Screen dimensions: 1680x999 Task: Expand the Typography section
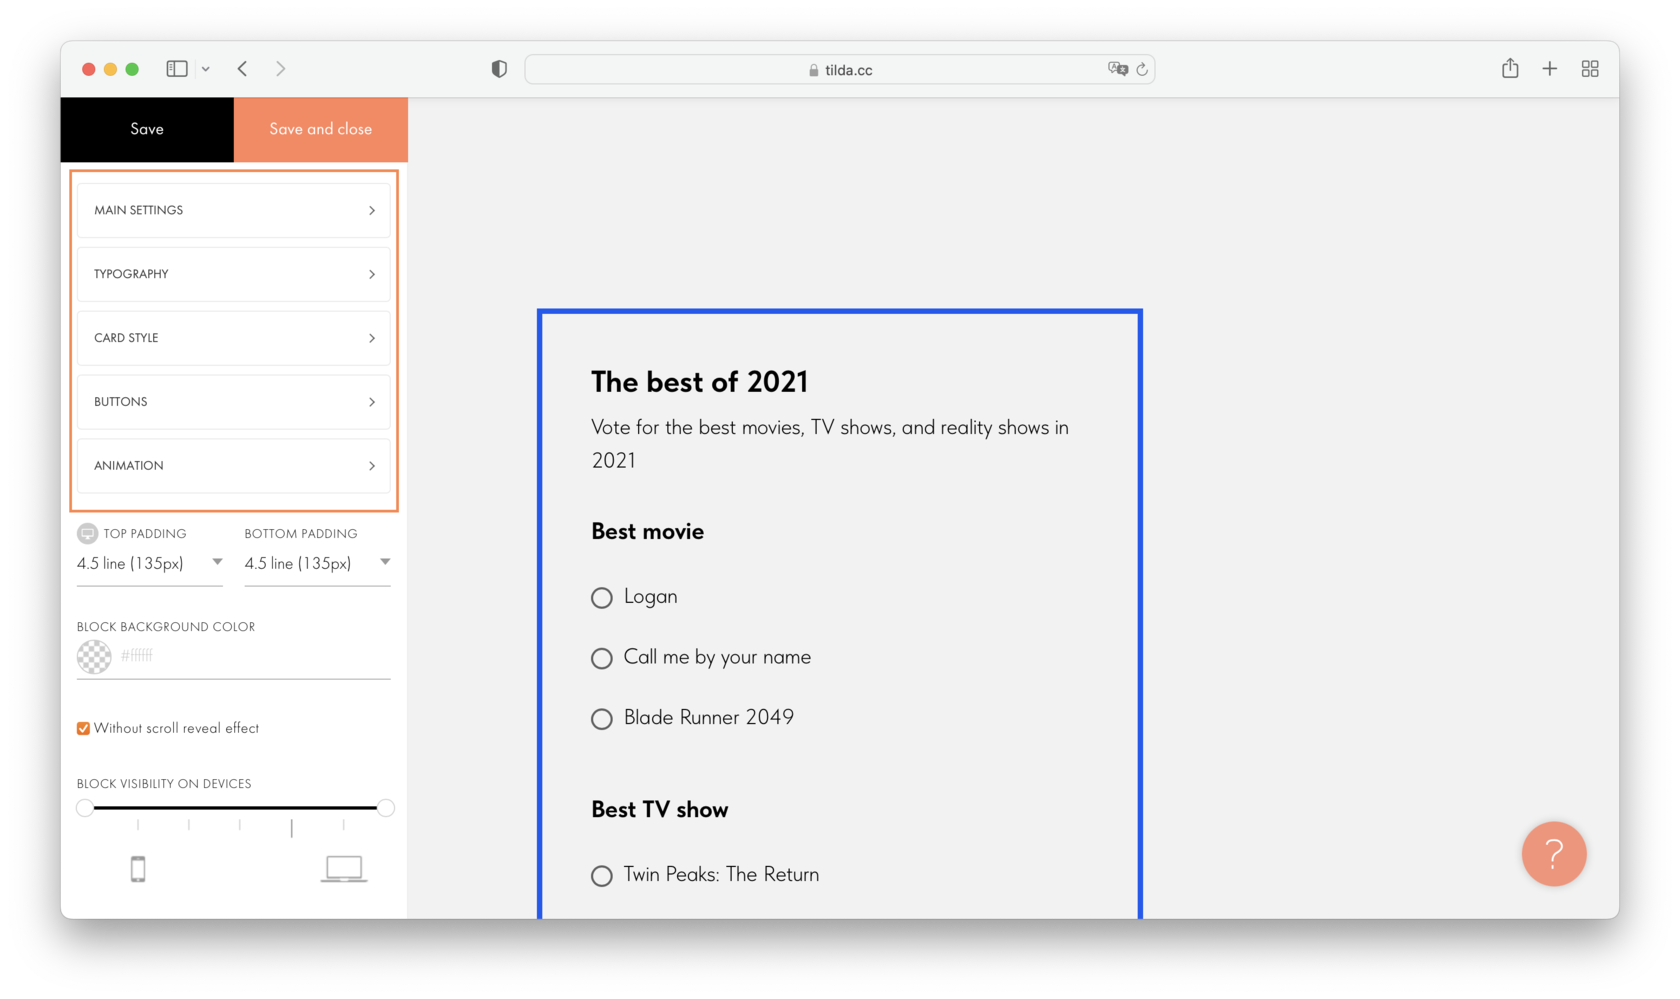pos(234,274)
